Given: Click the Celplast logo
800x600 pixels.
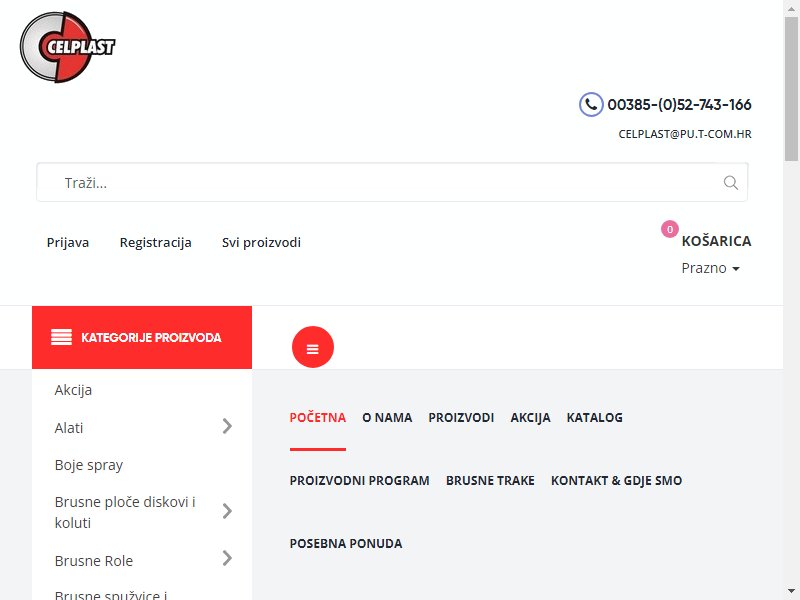Looking at the screenshot, I should click(67, 47).
